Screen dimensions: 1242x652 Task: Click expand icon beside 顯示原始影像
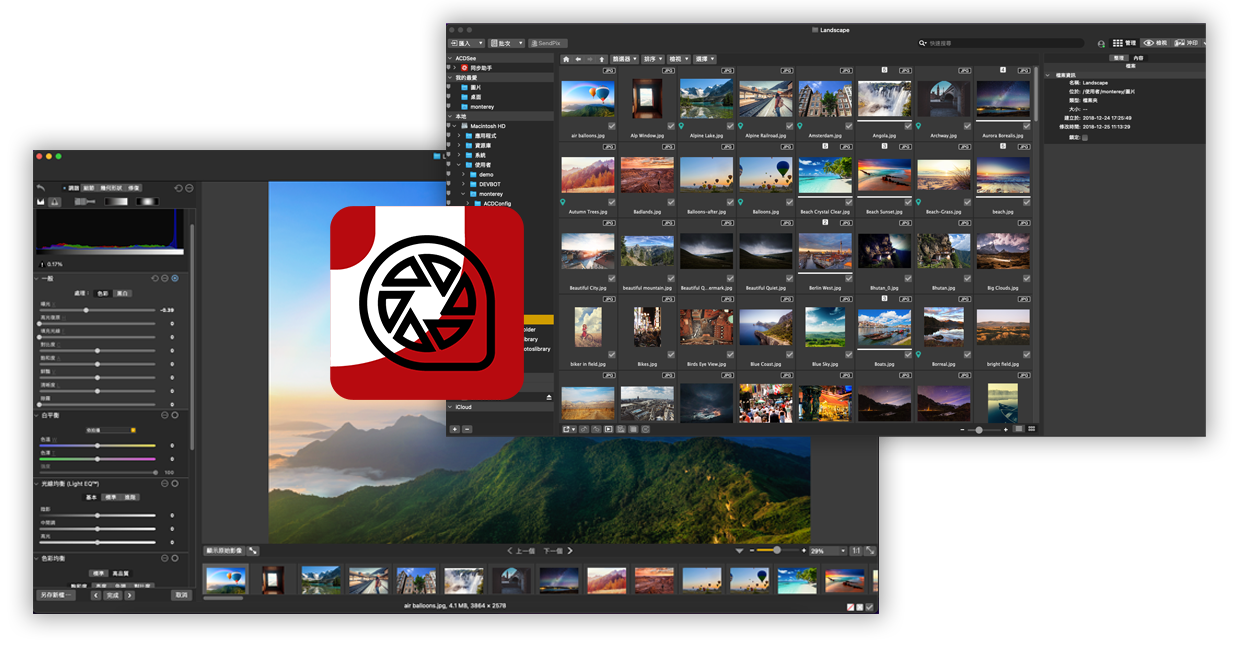click(253, 551)
